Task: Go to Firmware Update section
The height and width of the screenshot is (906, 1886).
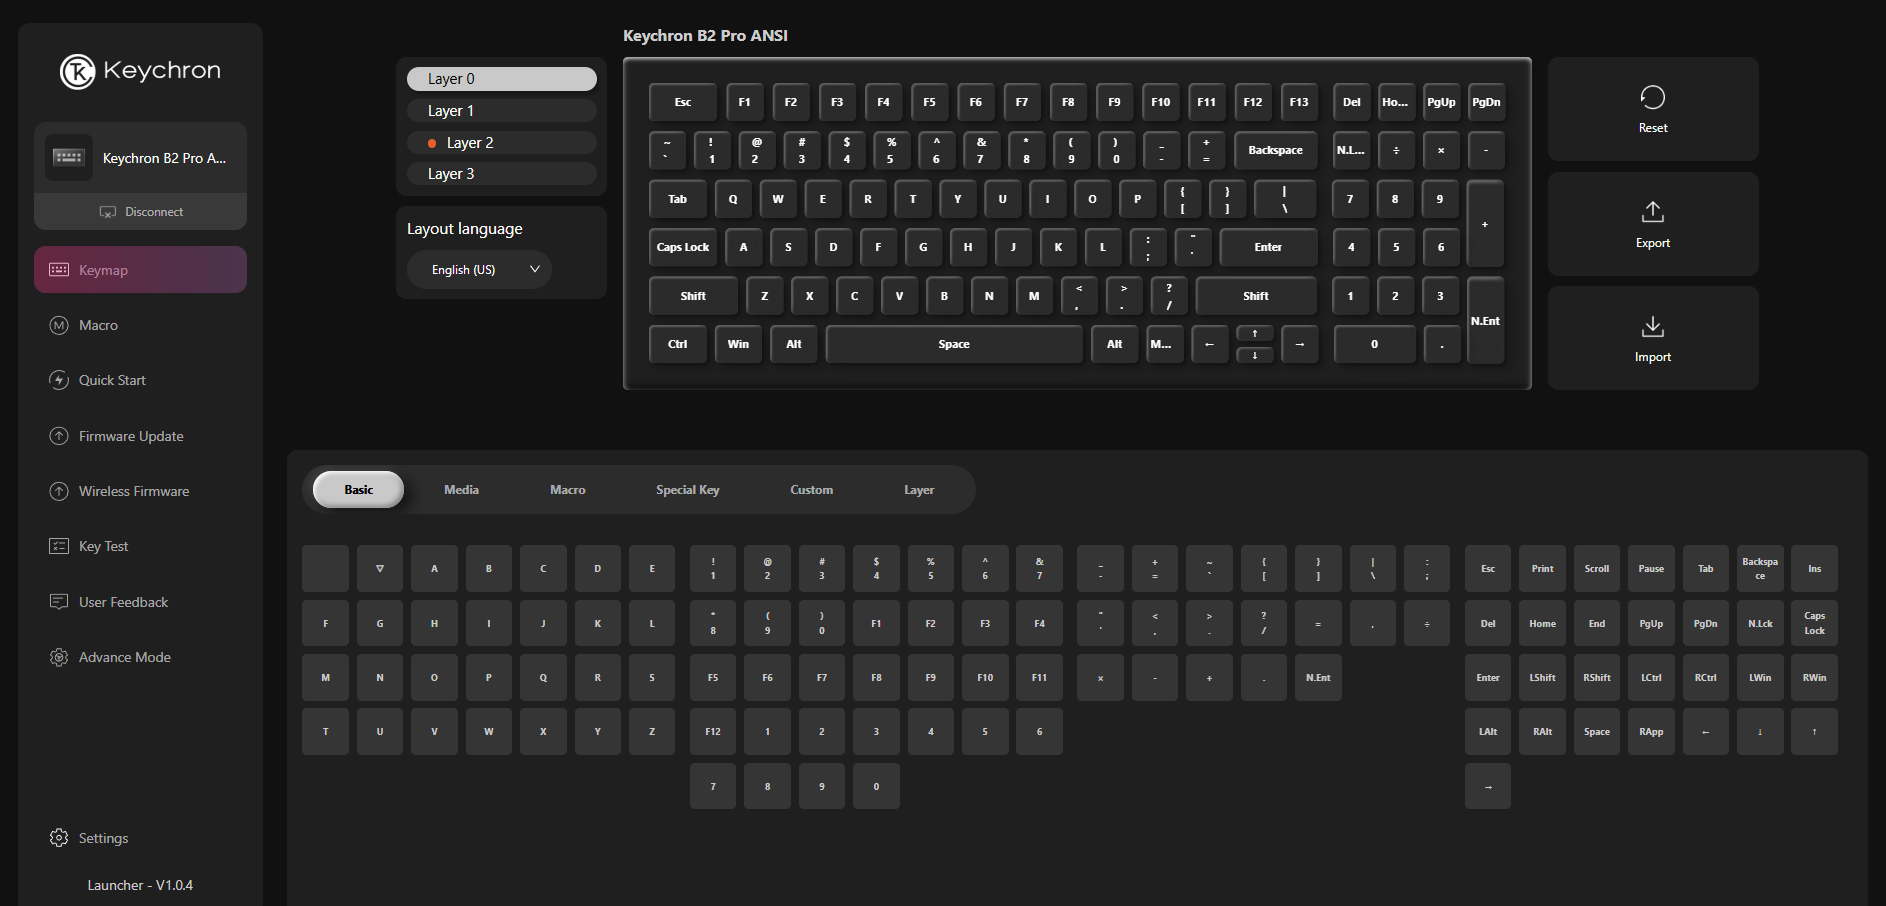Action: (130, 436)
